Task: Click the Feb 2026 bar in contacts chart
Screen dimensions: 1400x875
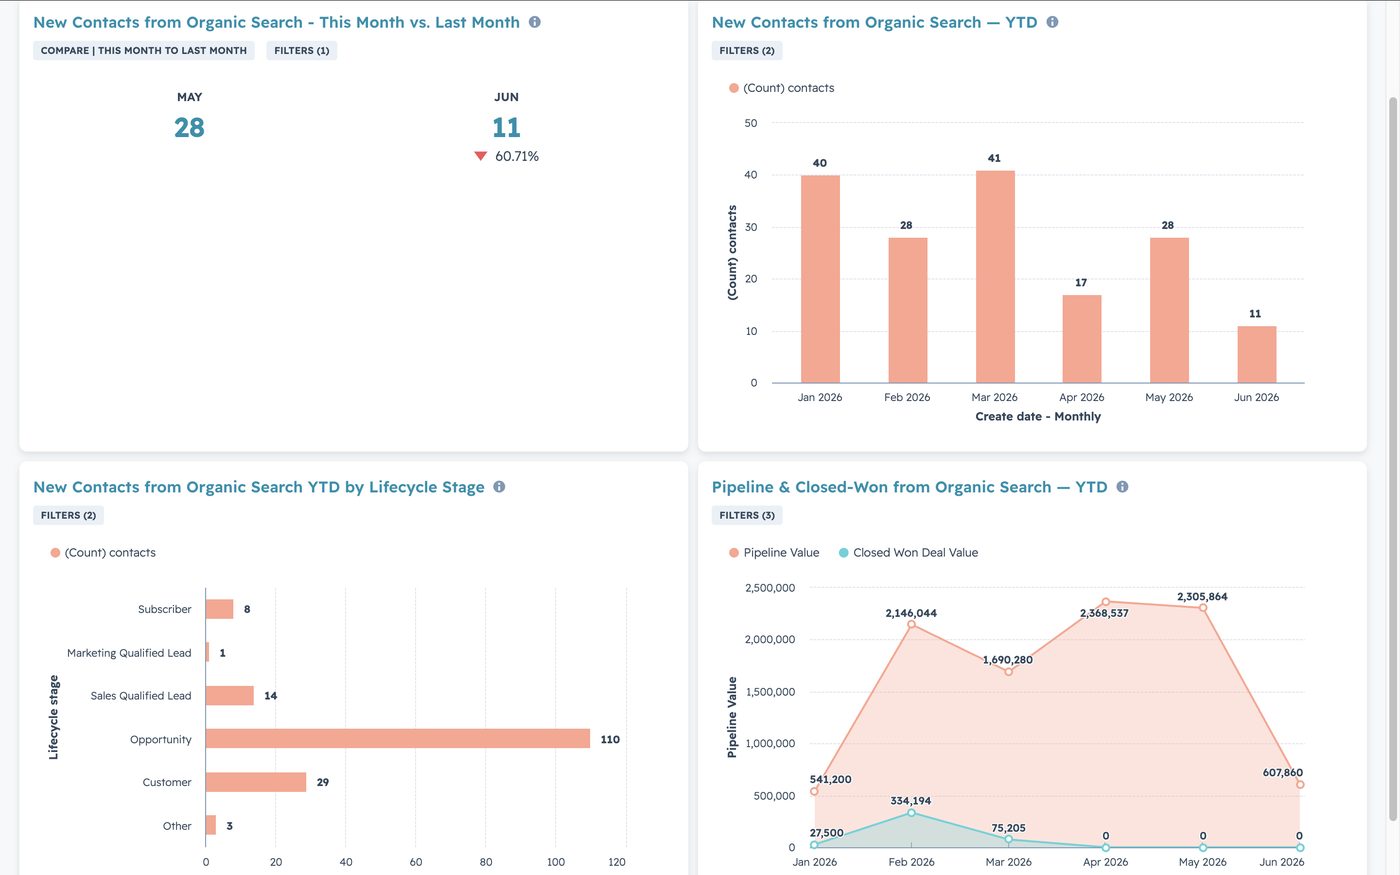Action: click(907, 310)
